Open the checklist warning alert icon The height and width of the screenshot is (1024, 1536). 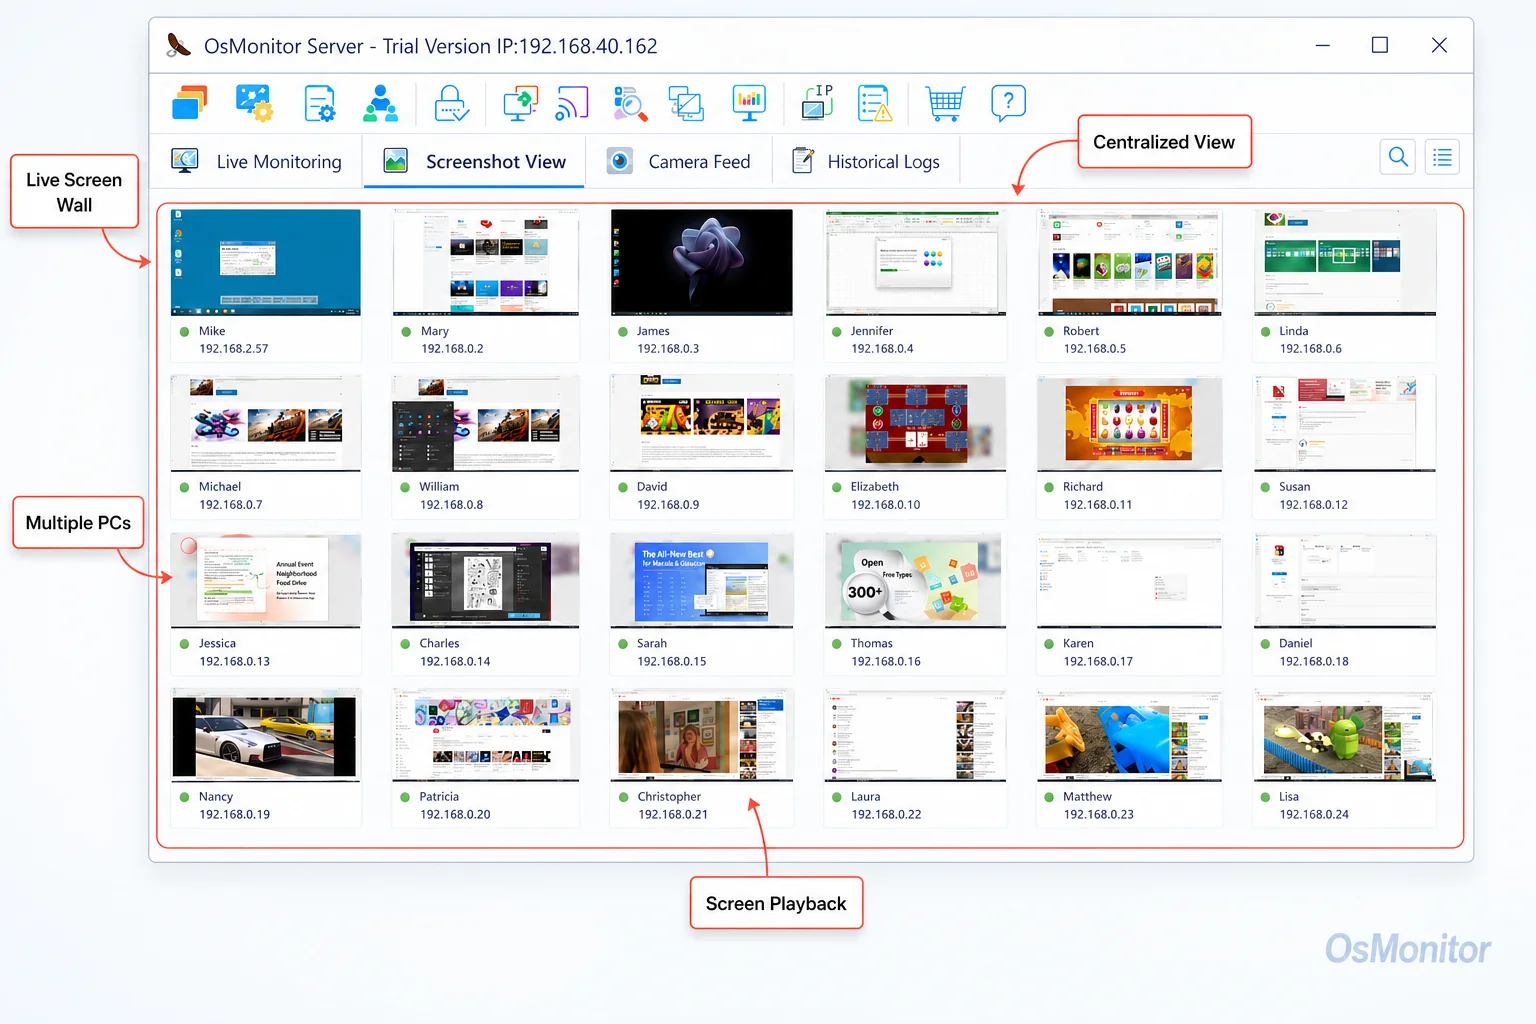click(x=875, y=103)
